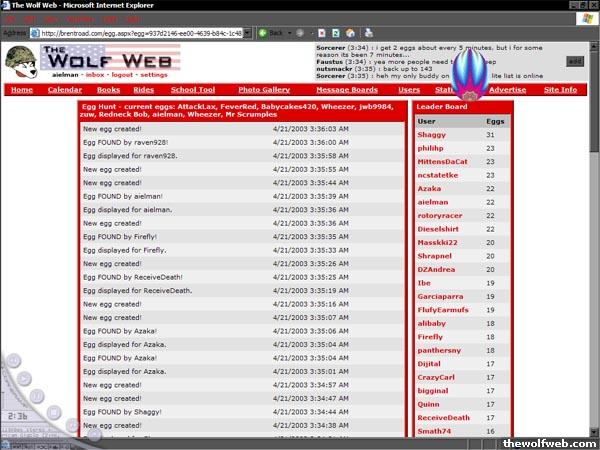Open the Back button history dropdown arrow
Image resolution: width=600 pixels, height=450 pixels.
291,32
